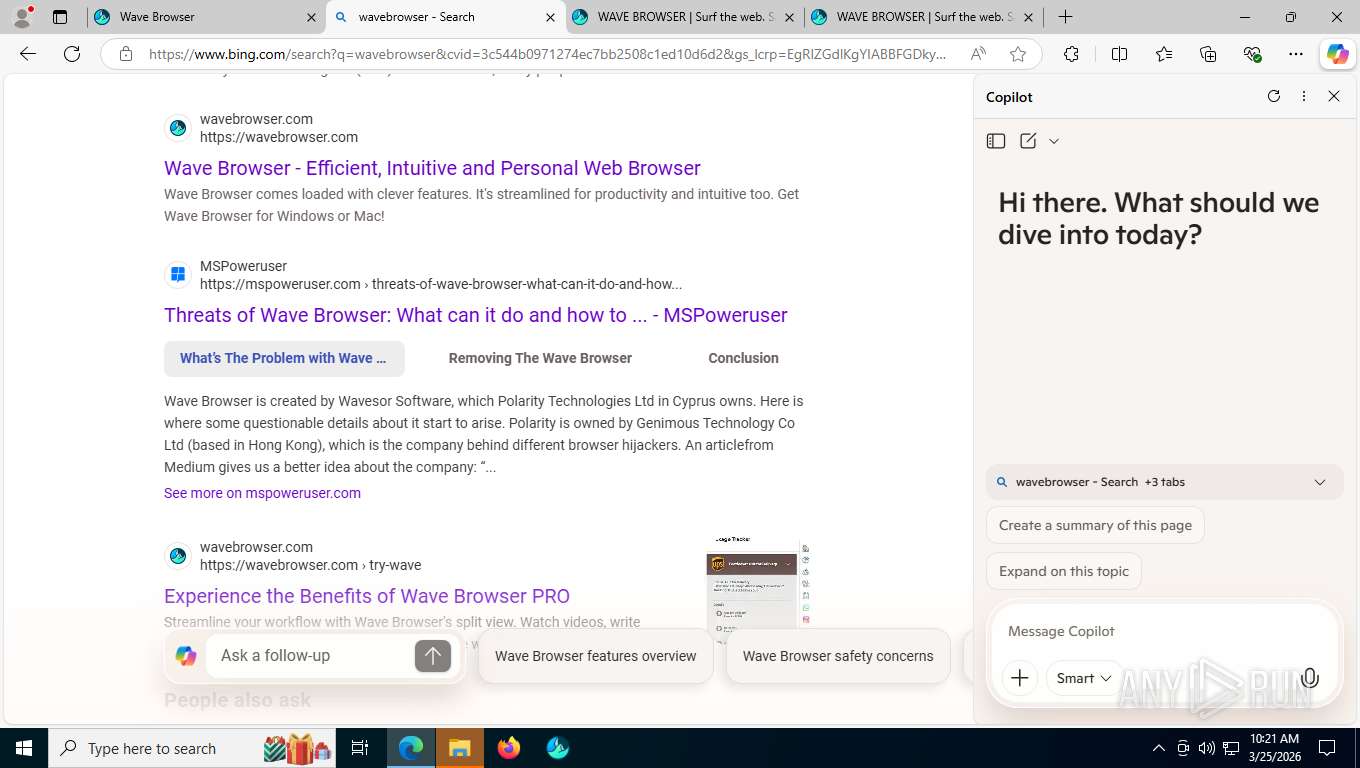Image resolution: width=1360 pixels, height=768 pixels.
Task: Open the Smart mode dropdown
Action: point(1084,678)
